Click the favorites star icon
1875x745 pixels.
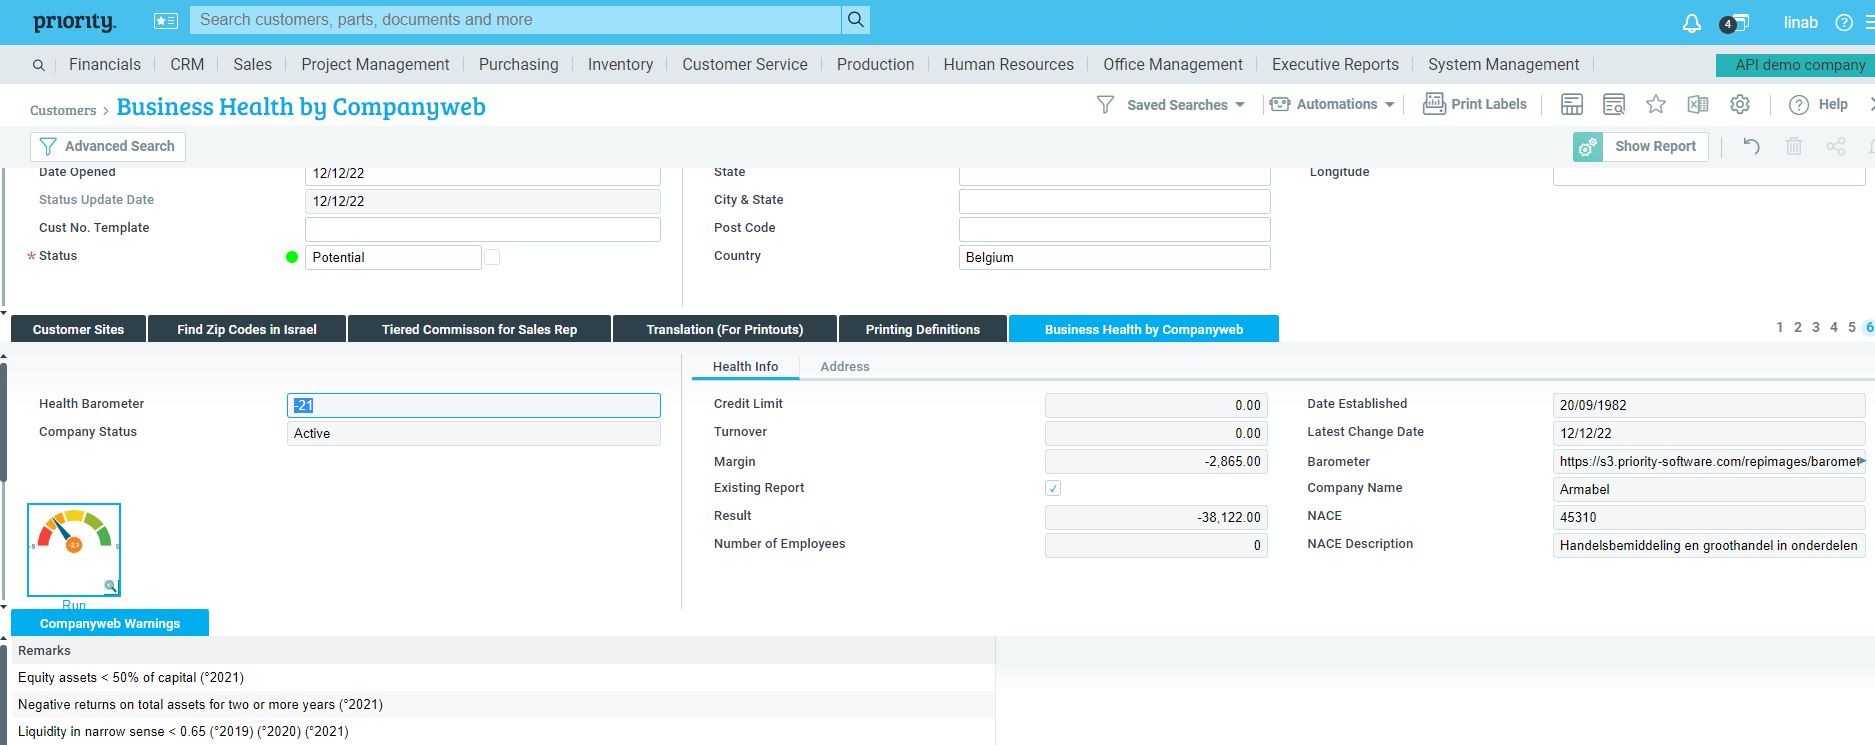[1656, 104]
